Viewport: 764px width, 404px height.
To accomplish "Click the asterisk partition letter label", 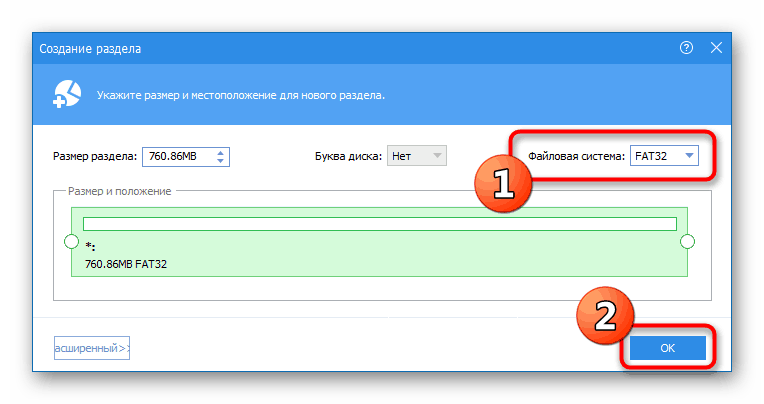I will click(x=90, y=246).
